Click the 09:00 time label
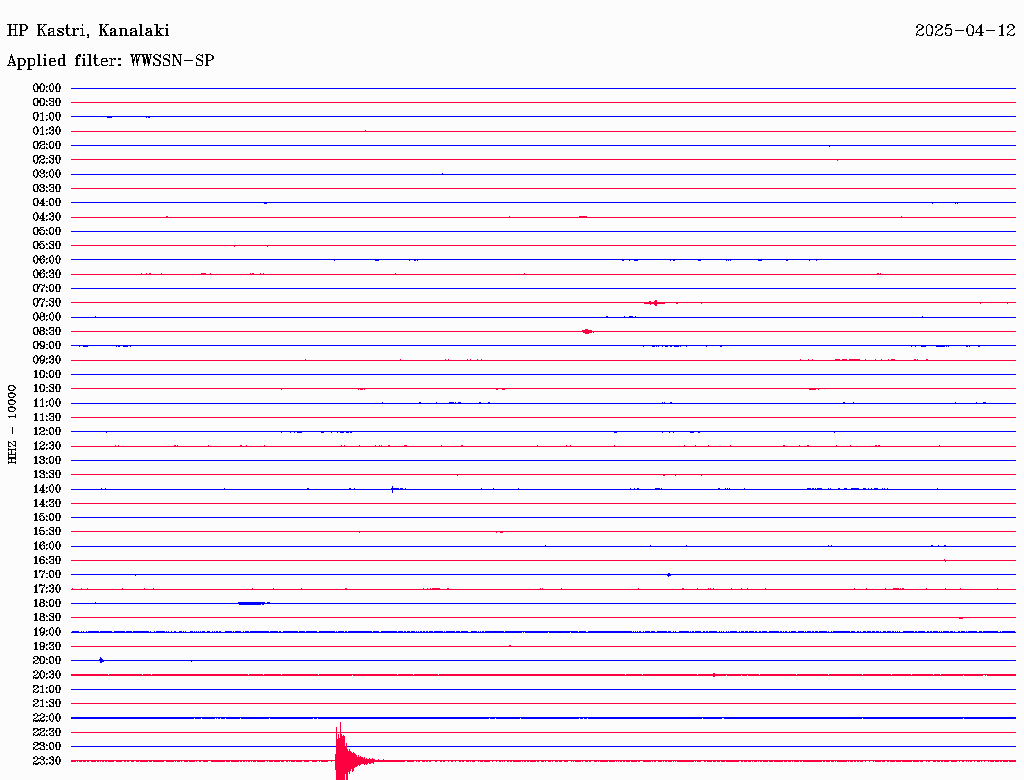The width and height of the screenshot is (1024, 780). (x=47, y=346)
